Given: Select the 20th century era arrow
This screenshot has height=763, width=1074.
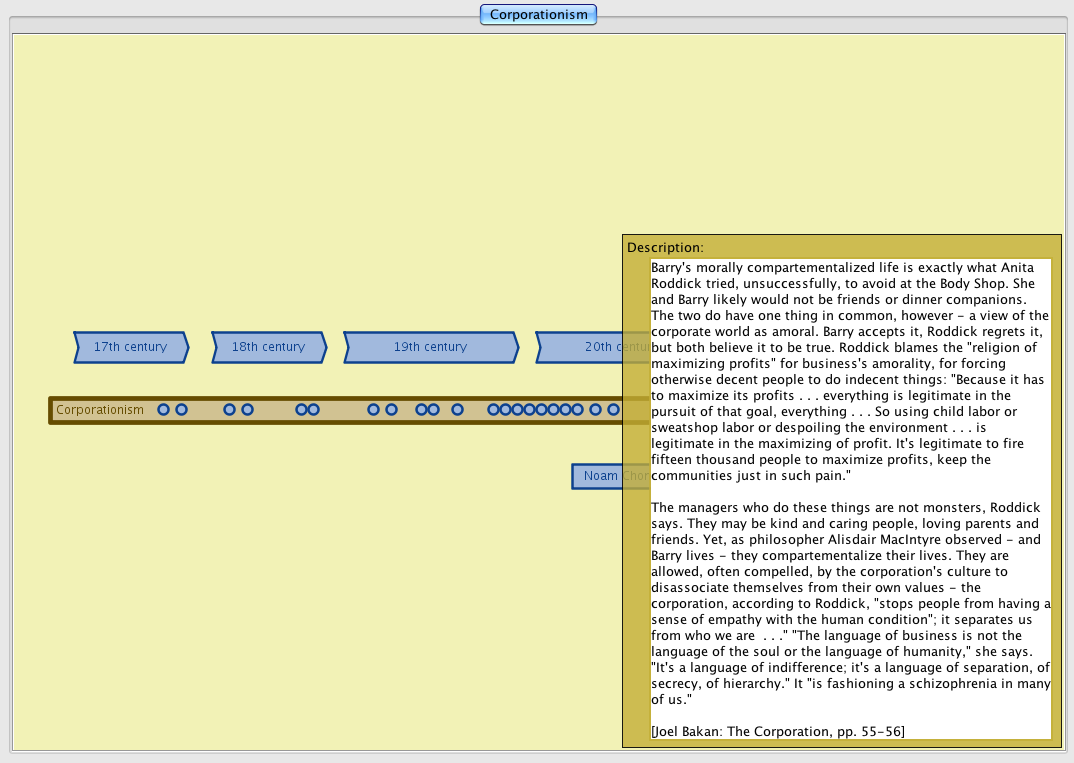Looking at the screenshot, I should (580, 347).
